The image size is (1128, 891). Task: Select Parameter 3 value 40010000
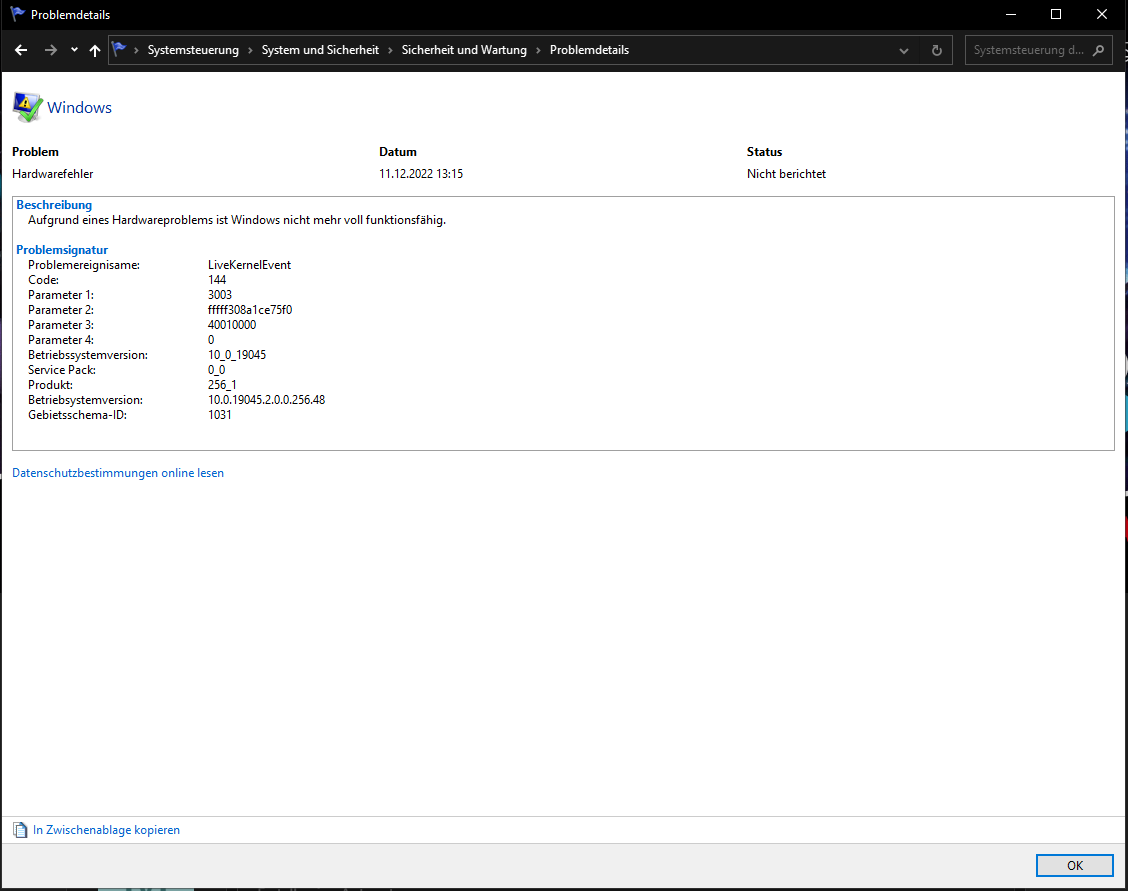(x=232, y=325)
